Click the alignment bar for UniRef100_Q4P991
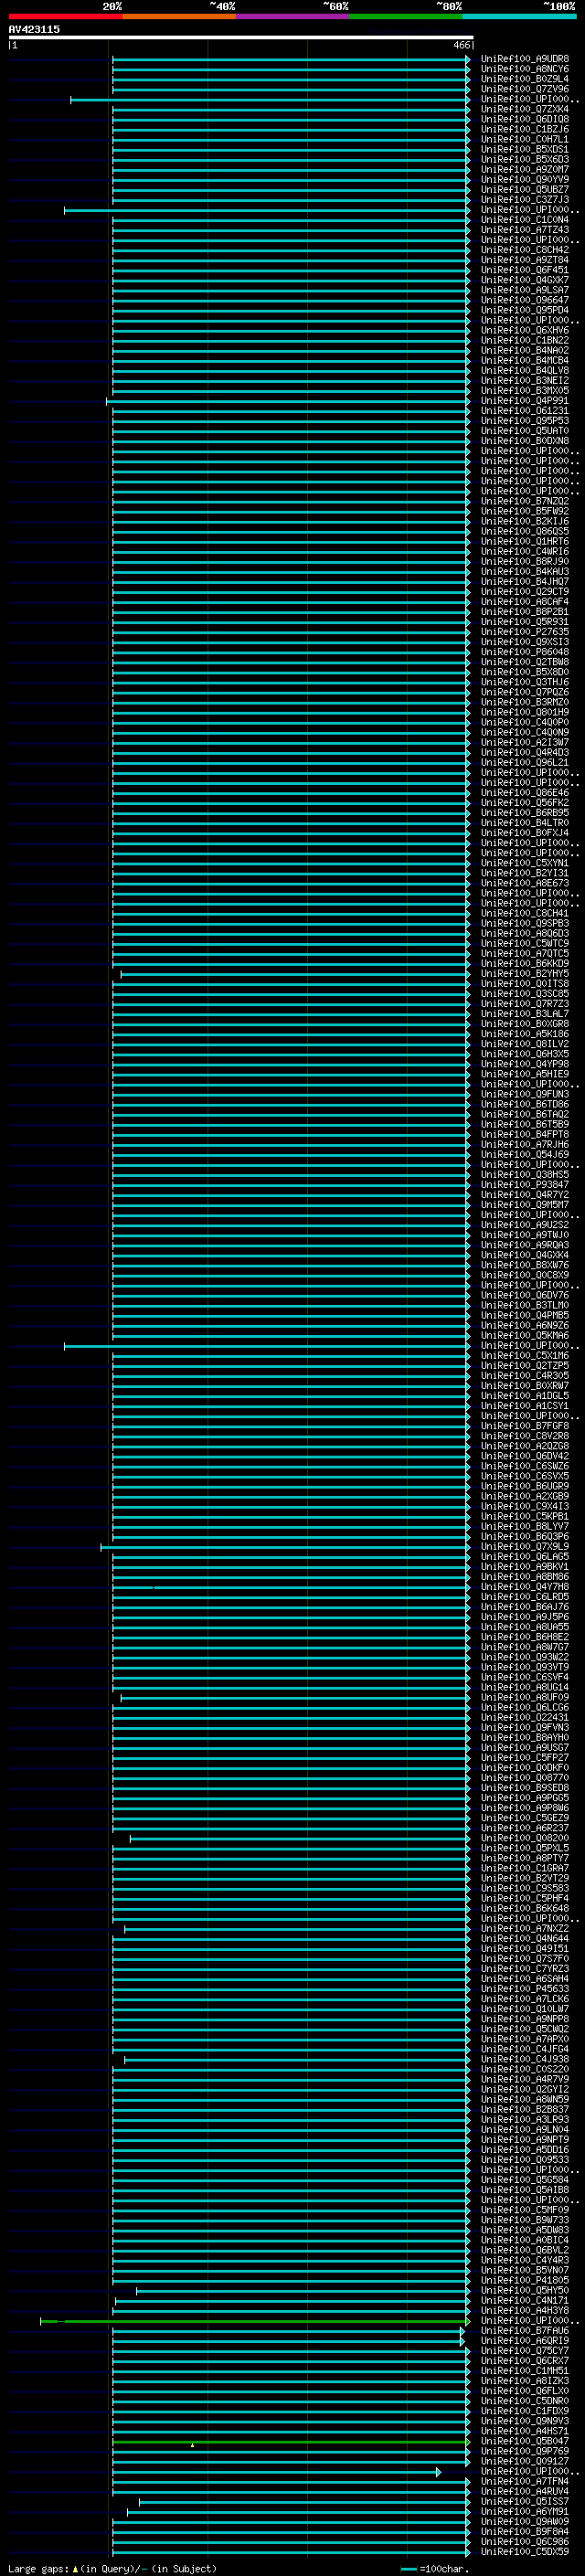The width and height of the screenshot is (585, 2576). pyautogui.click(x=288, y=401)
